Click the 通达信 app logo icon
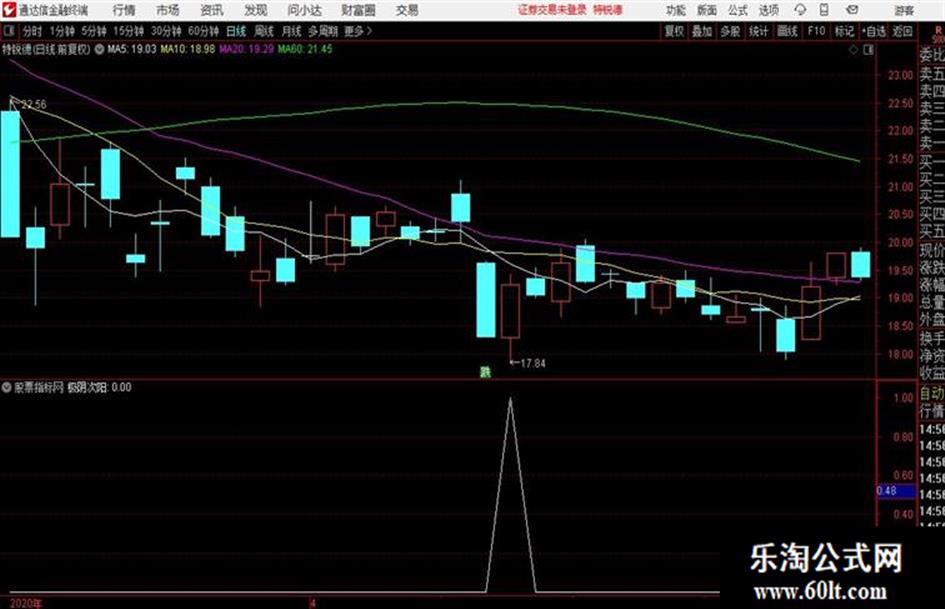 (8, 10)
